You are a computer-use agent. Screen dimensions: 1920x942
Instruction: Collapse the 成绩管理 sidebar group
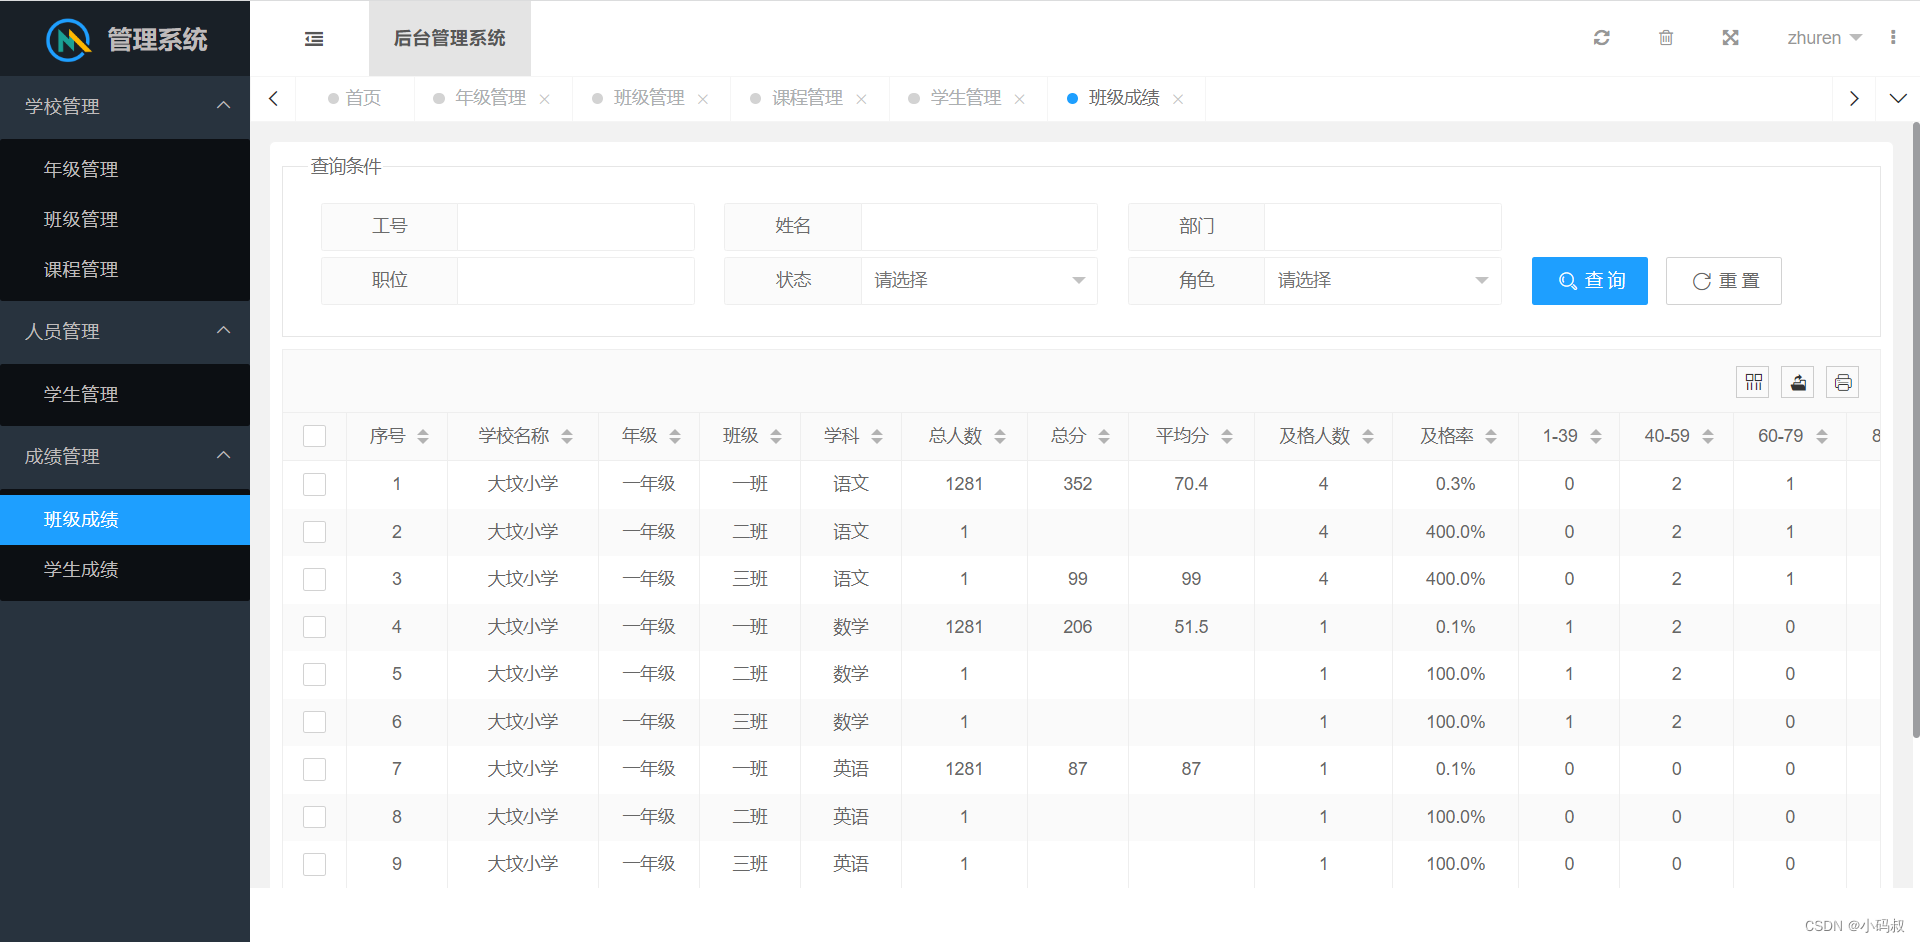pos(125,456)
